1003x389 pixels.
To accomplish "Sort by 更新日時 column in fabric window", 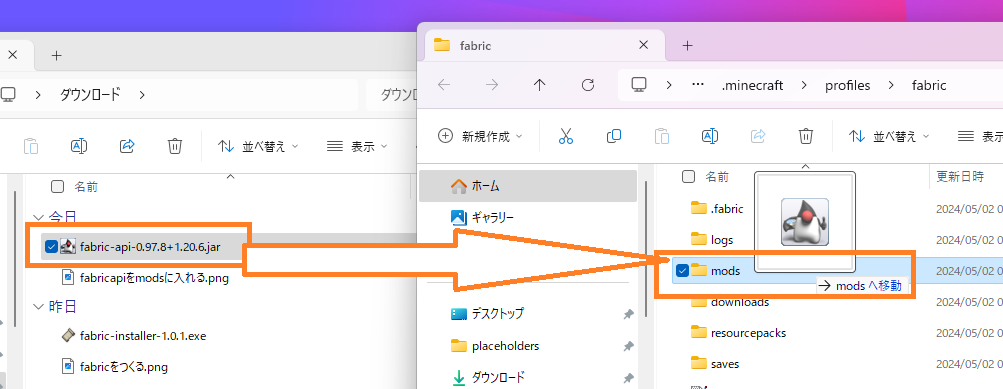I will point(960,176).
